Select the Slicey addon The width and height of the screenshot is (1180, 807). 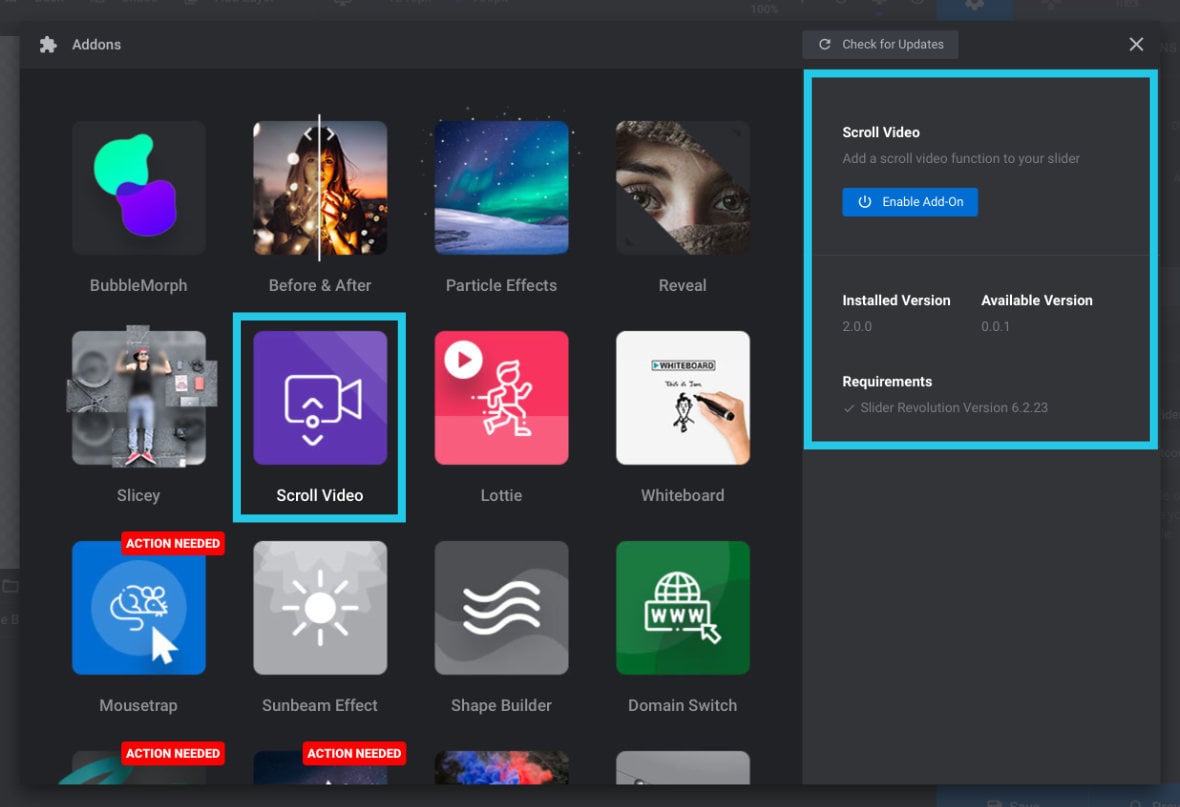click(138, 397)
